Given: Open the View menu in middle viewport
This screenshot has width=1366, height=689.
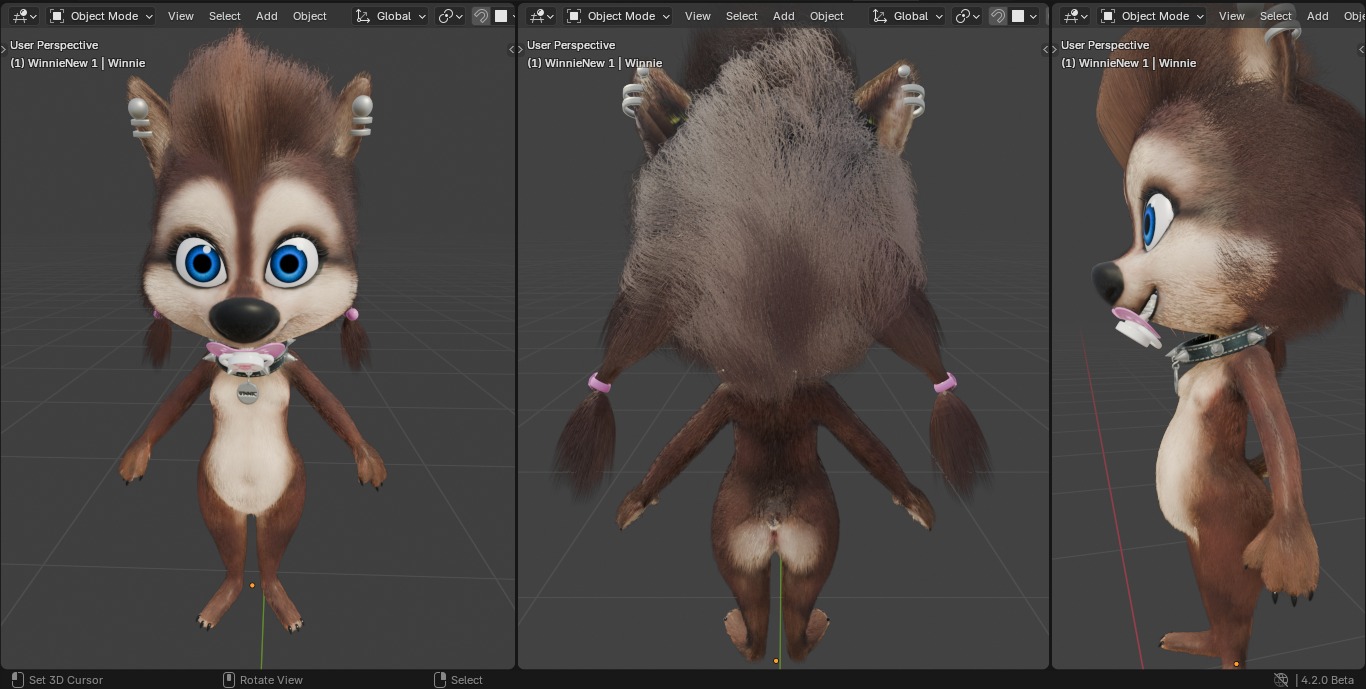Looking at the screenshot, I should click(x=698, y=16).
